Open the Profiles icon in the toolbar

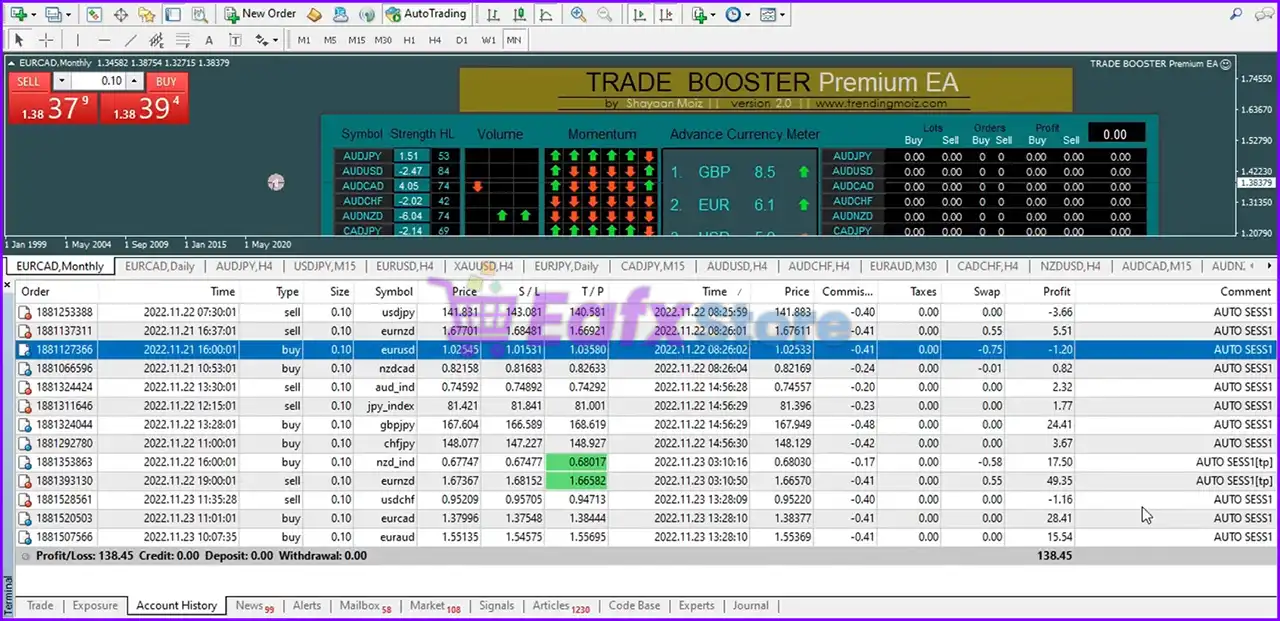click(53, 15)
